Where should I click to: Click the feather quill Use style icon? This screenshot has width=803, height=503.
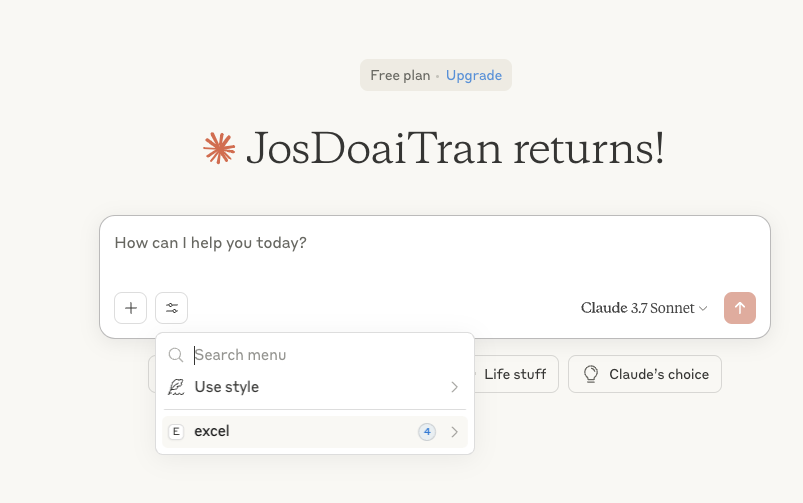tap(176, 387)
